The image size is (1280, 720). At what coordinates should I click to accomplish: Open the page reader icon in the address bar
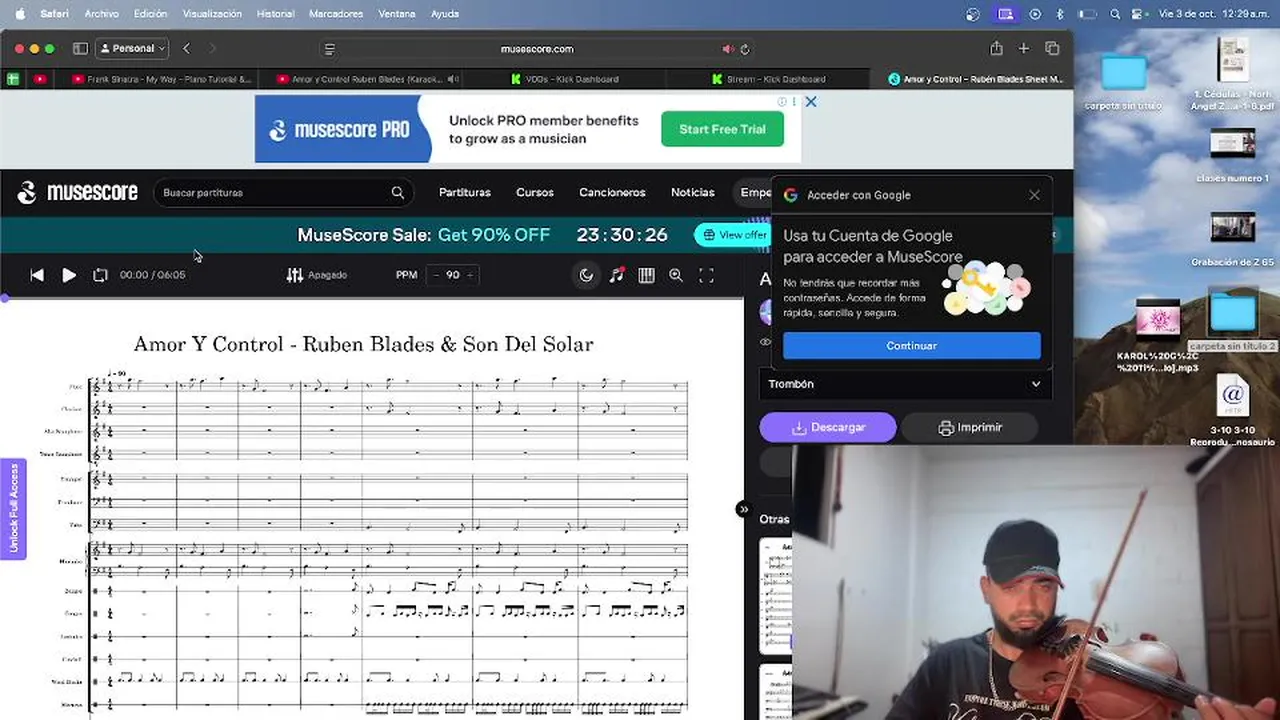coord(330,49)
